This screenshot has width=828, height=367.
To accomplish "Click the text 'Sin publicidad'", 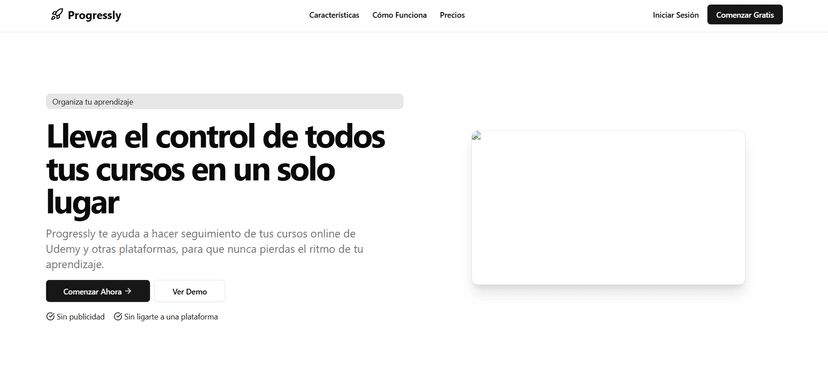I will coord(81,317).
